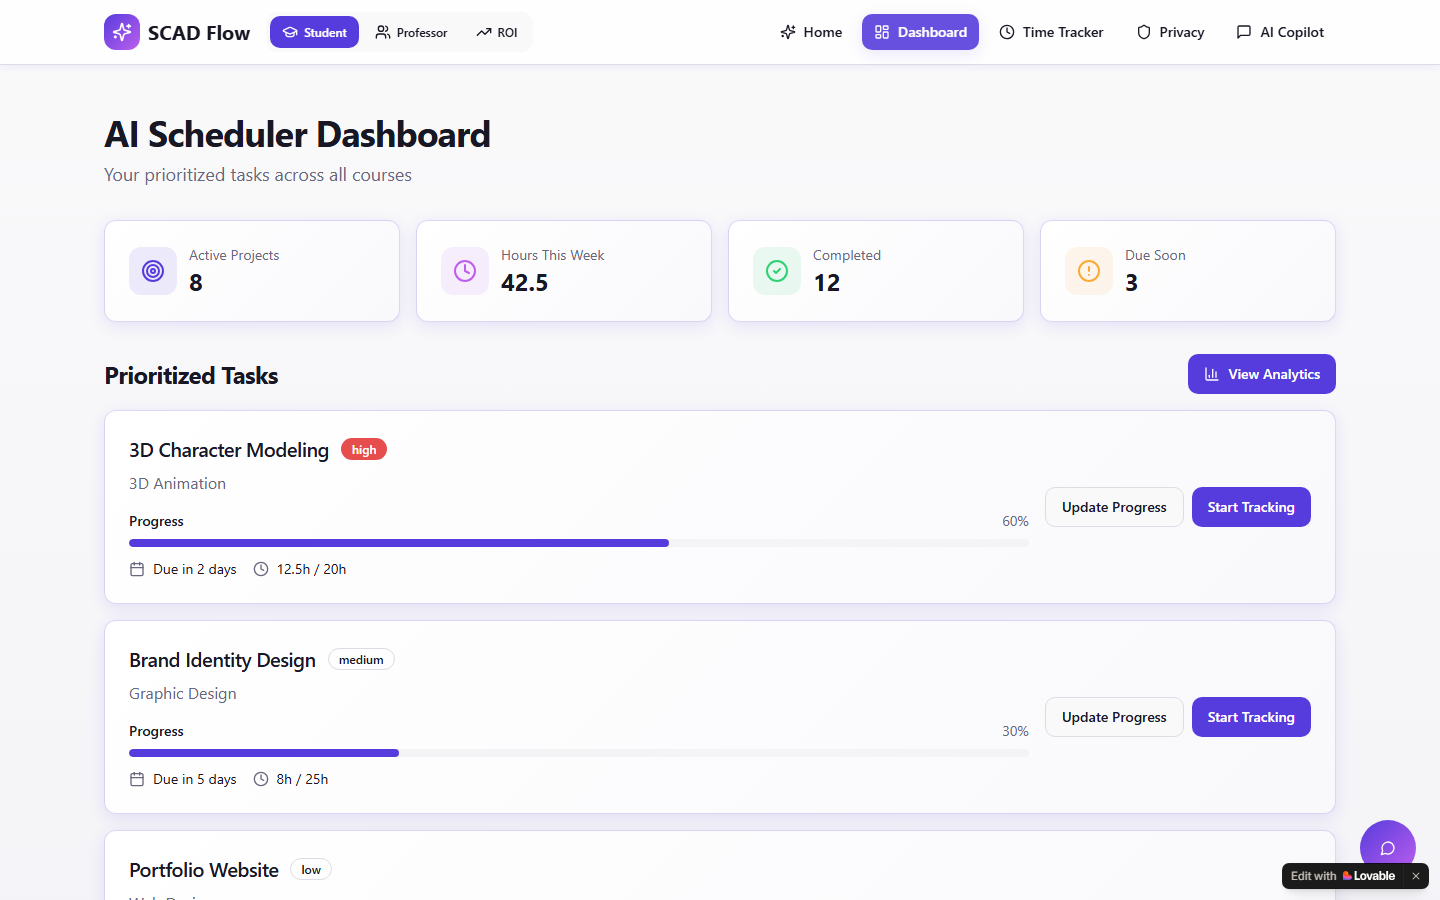Click Edit with Lovable badge

(1343, 876)
